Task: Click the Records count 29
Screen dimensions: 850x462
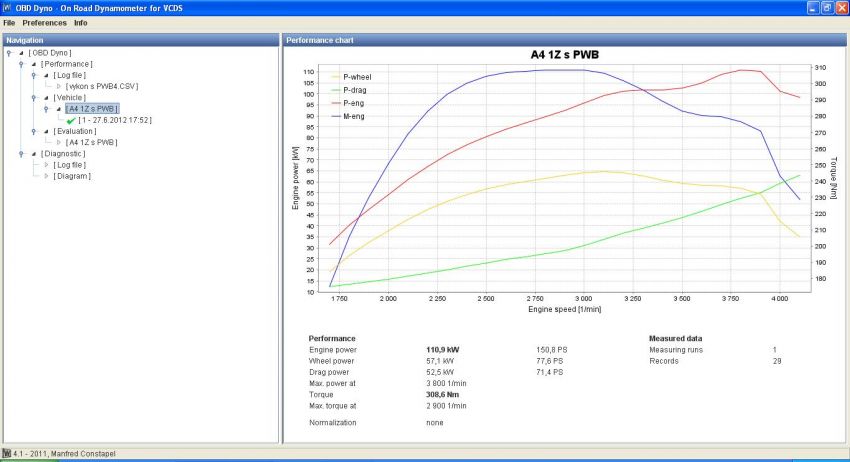Action: point(777,361)
